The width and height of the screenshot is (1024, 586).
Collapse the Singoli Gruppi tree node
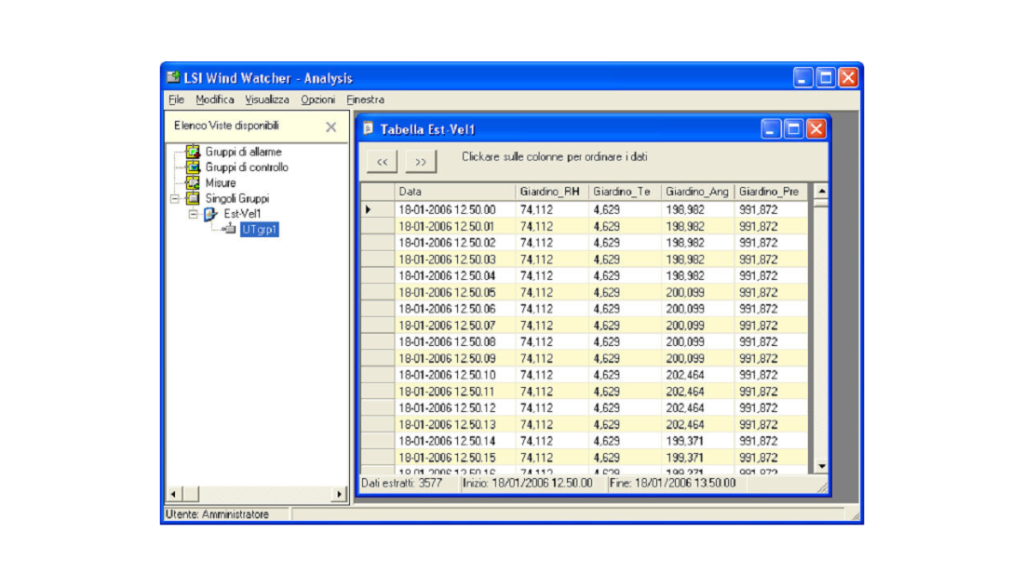pos(175,199)
